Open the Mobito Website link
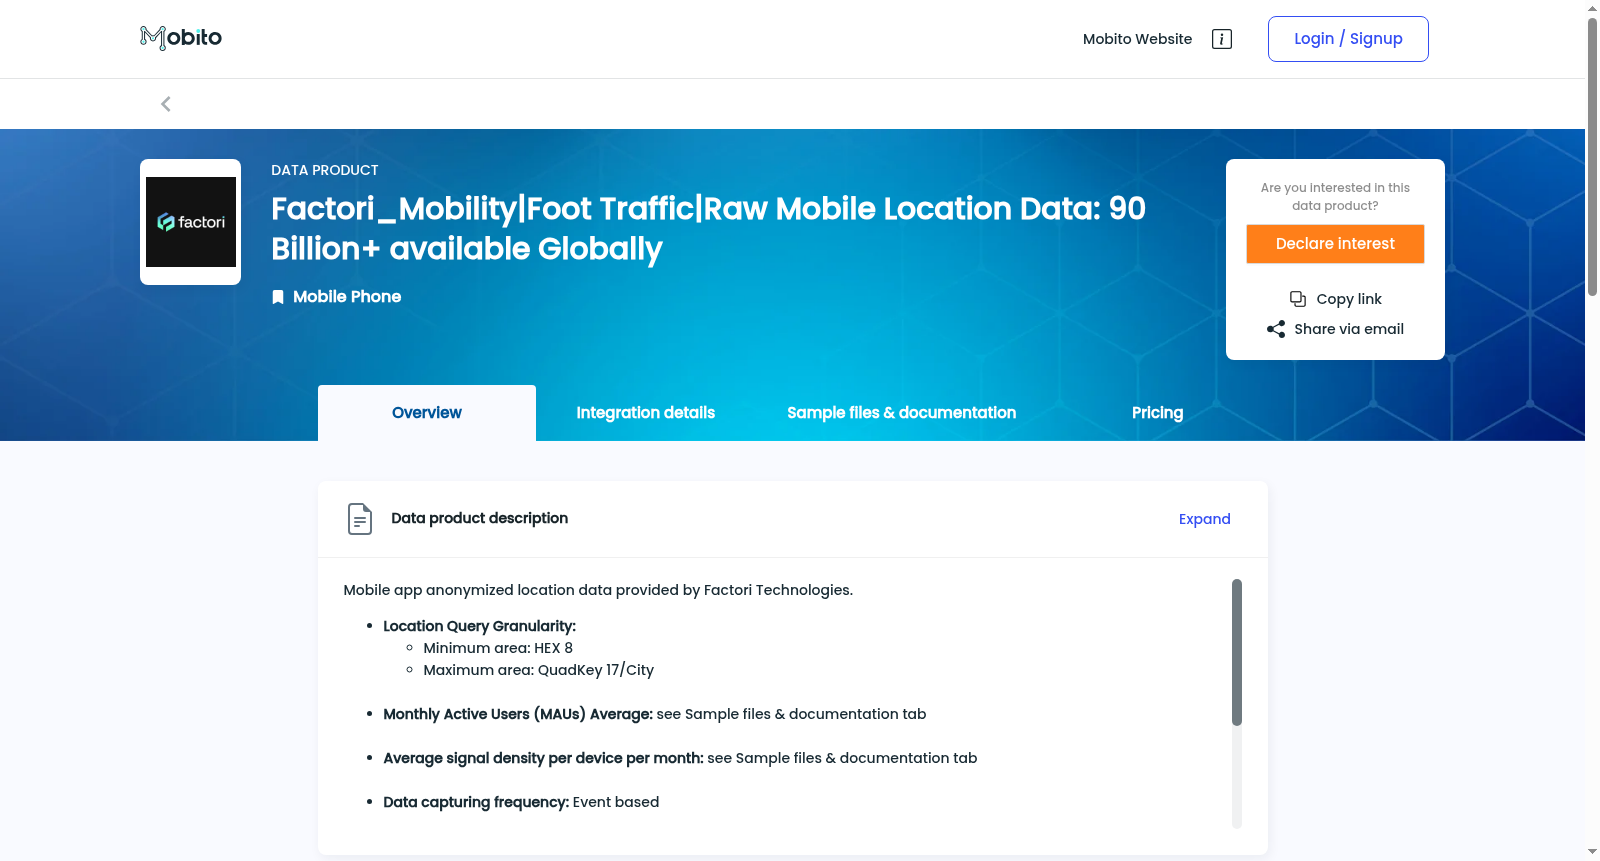1600x861 pixels. point(1137,39)
